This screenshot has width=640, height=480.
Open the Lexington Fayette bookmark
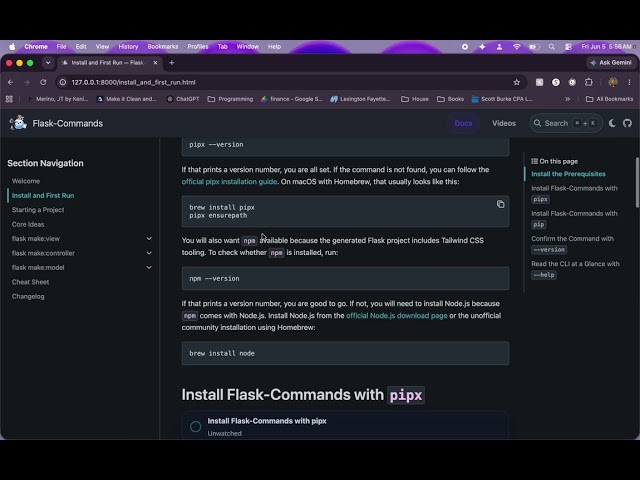point(360,99)
